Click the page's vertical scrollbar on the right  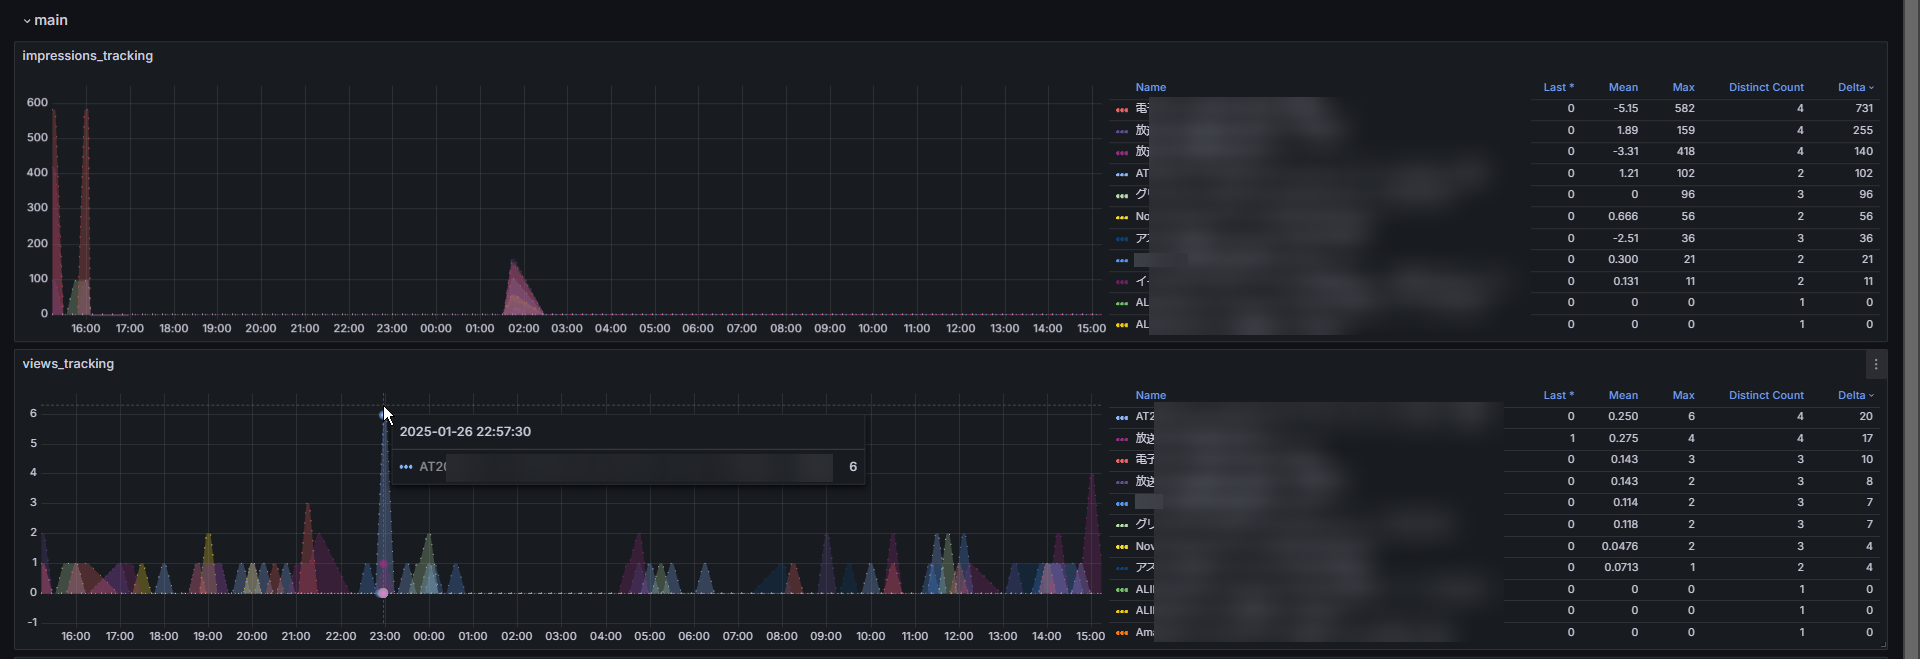pos(1911,300)
